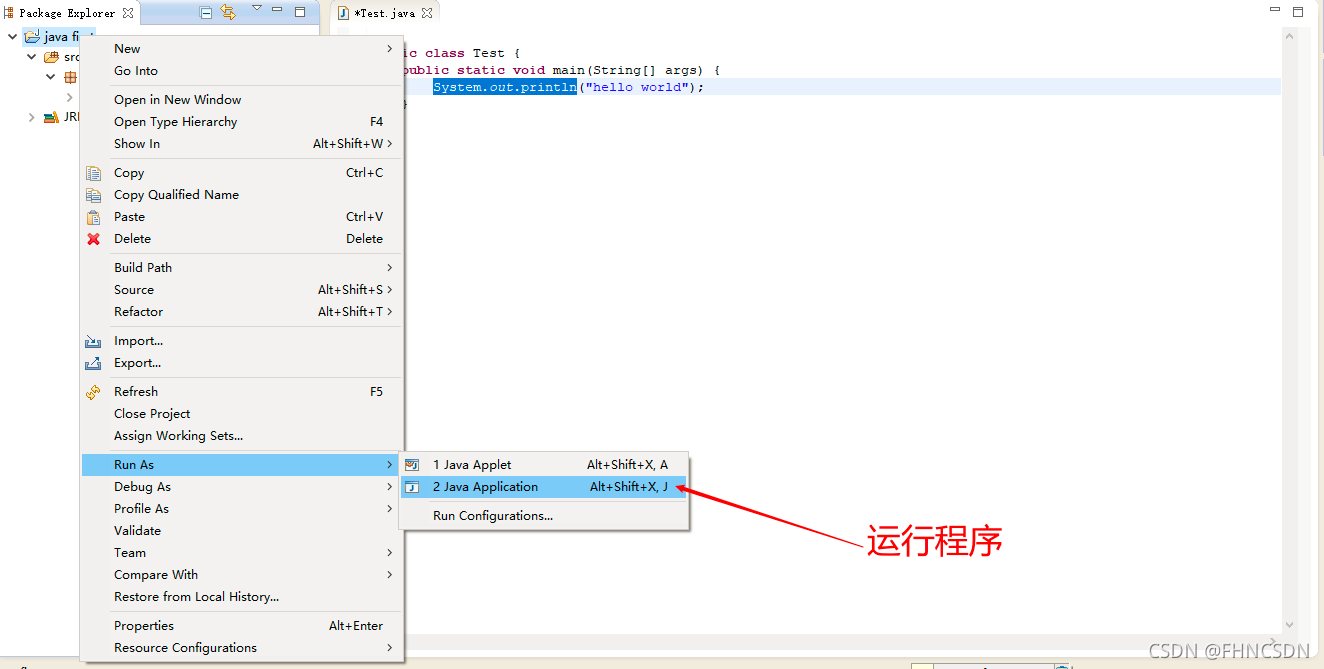Select the *Test.java editor tab
Viewport: 1324px width, 669px height.
pyautogui.click(x=385, y=13)
